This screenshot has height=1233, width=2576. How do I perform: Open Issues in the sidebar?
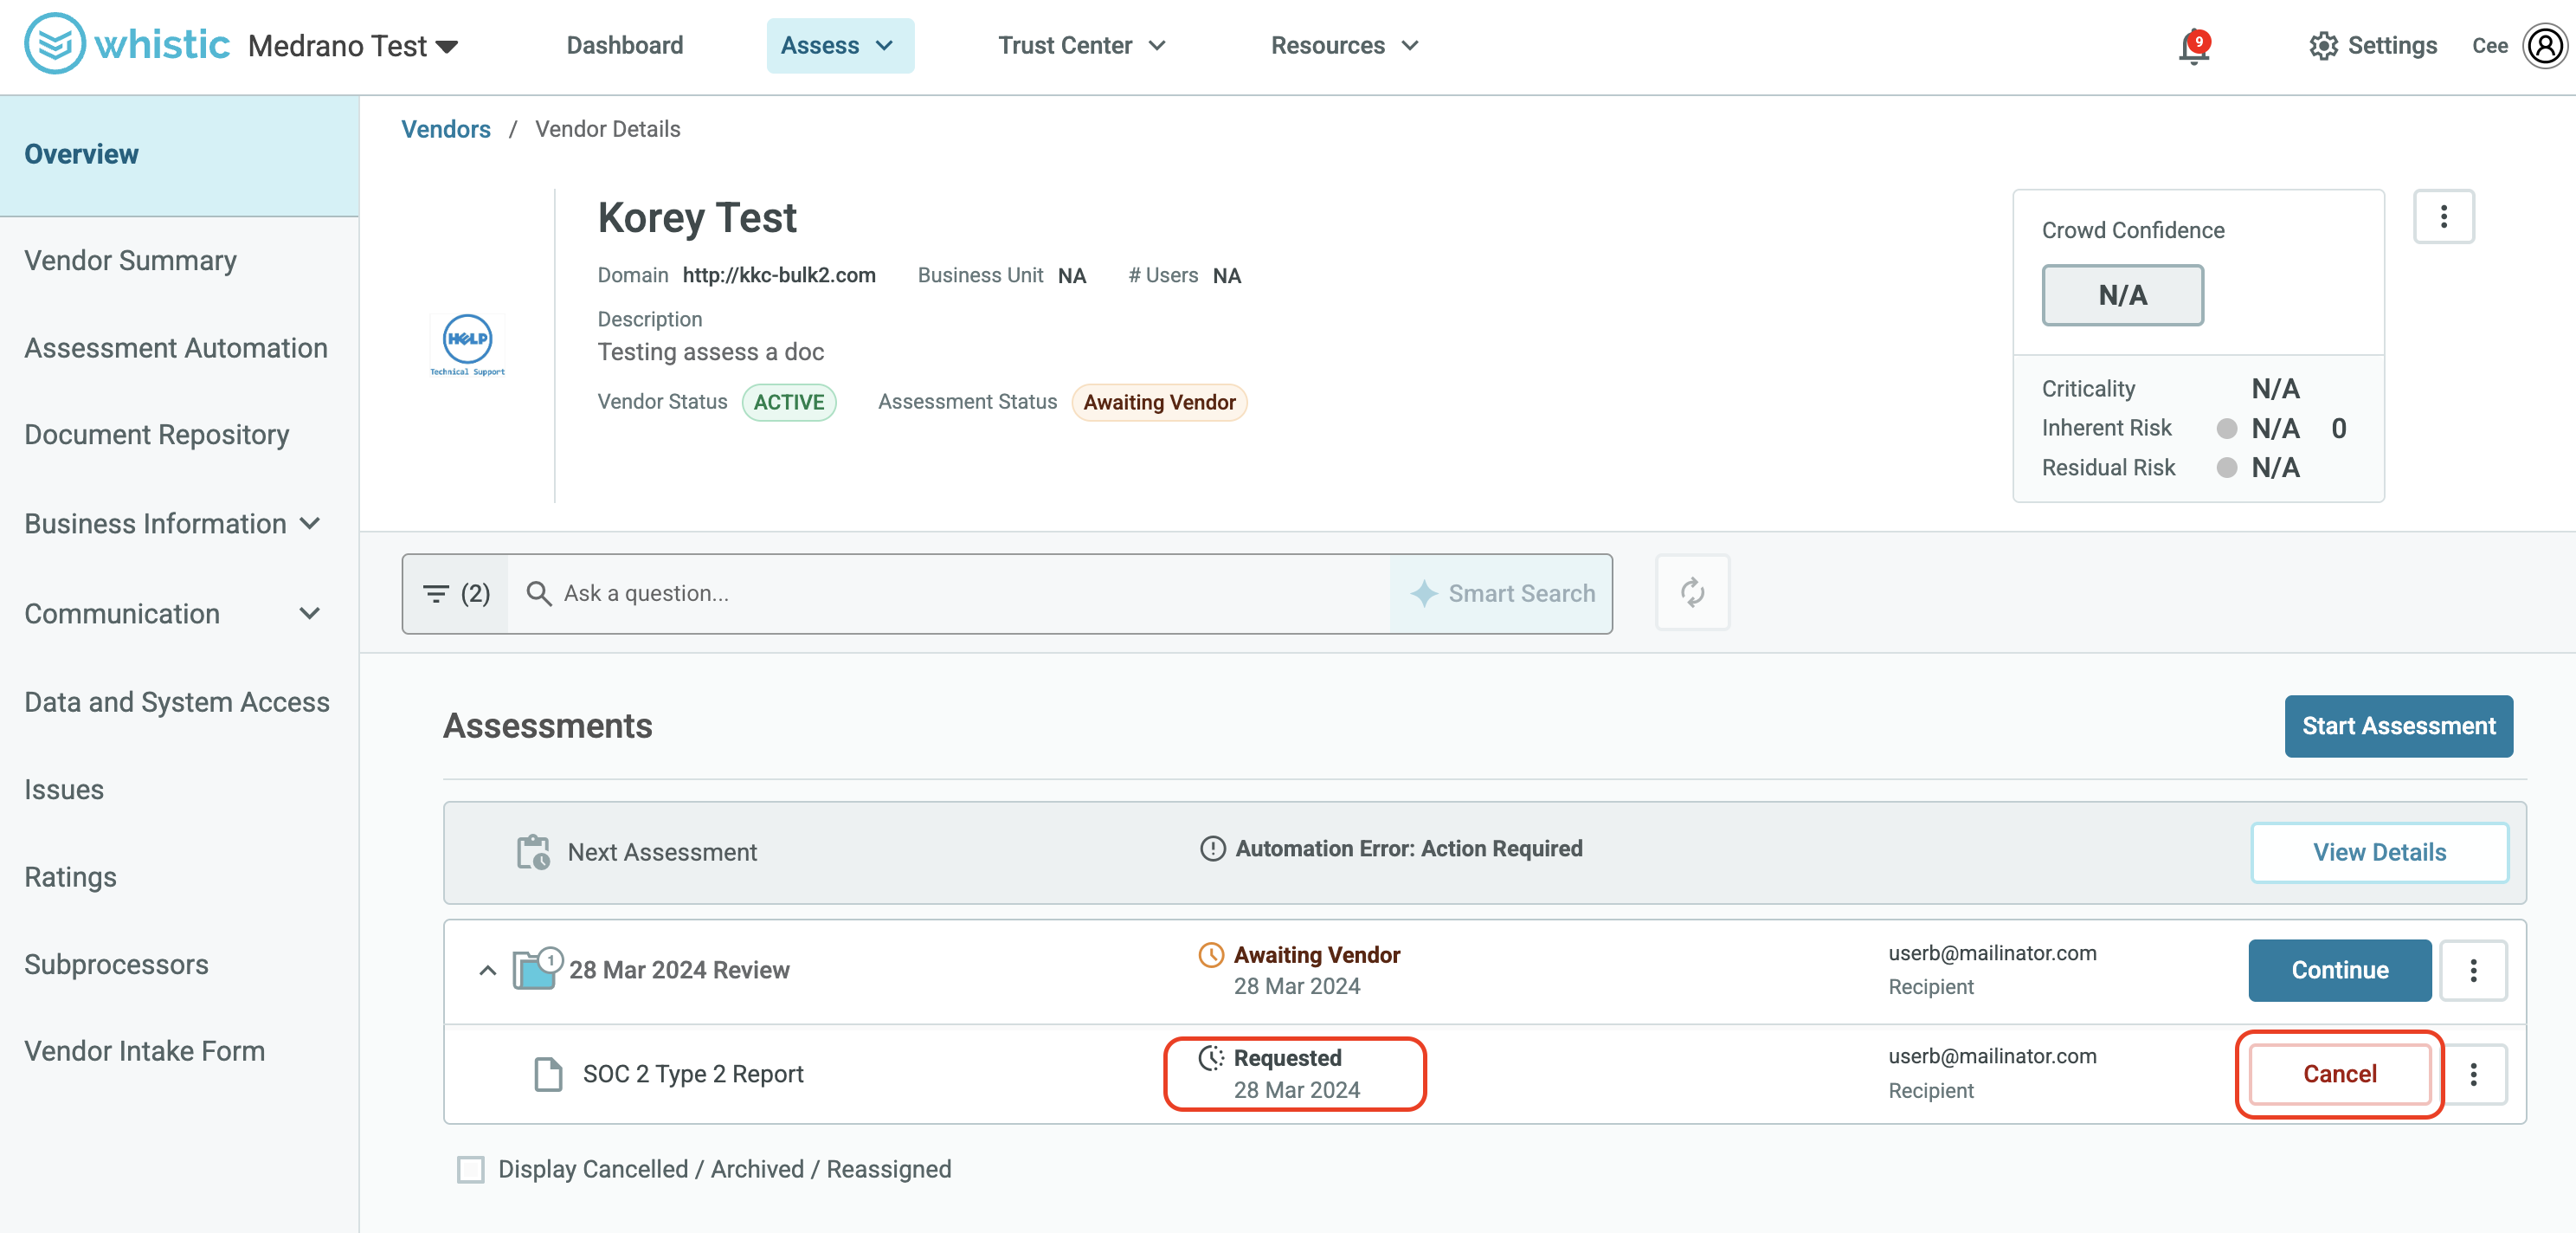coord(64,790)
